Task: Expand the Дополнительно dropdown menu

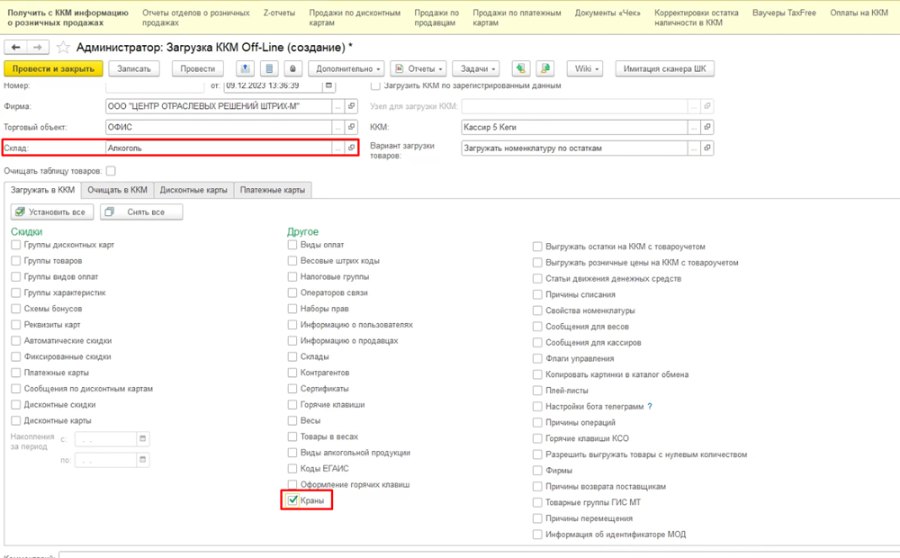Action: (x=348, y=68)
